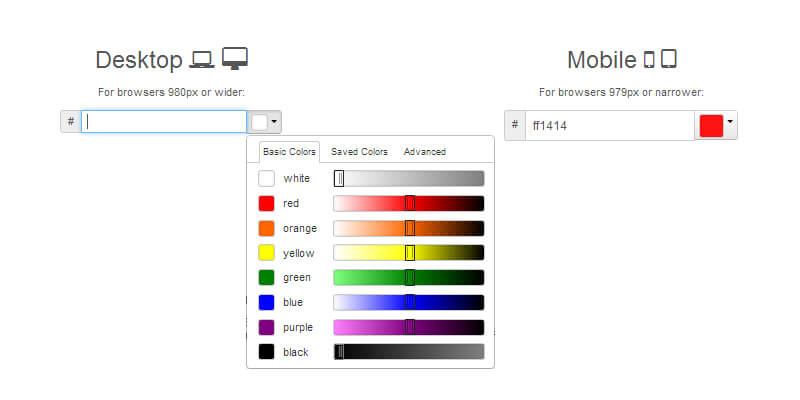Select the yellow color swatch
This screenshot has width=800, height=400.
[266, 253]
